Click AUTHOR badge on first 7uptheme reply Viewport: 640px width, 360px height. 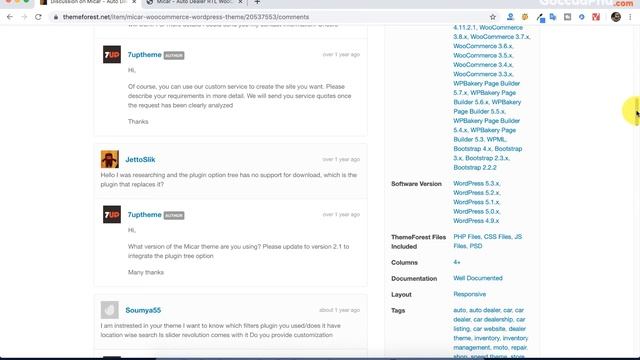point(174,55)
